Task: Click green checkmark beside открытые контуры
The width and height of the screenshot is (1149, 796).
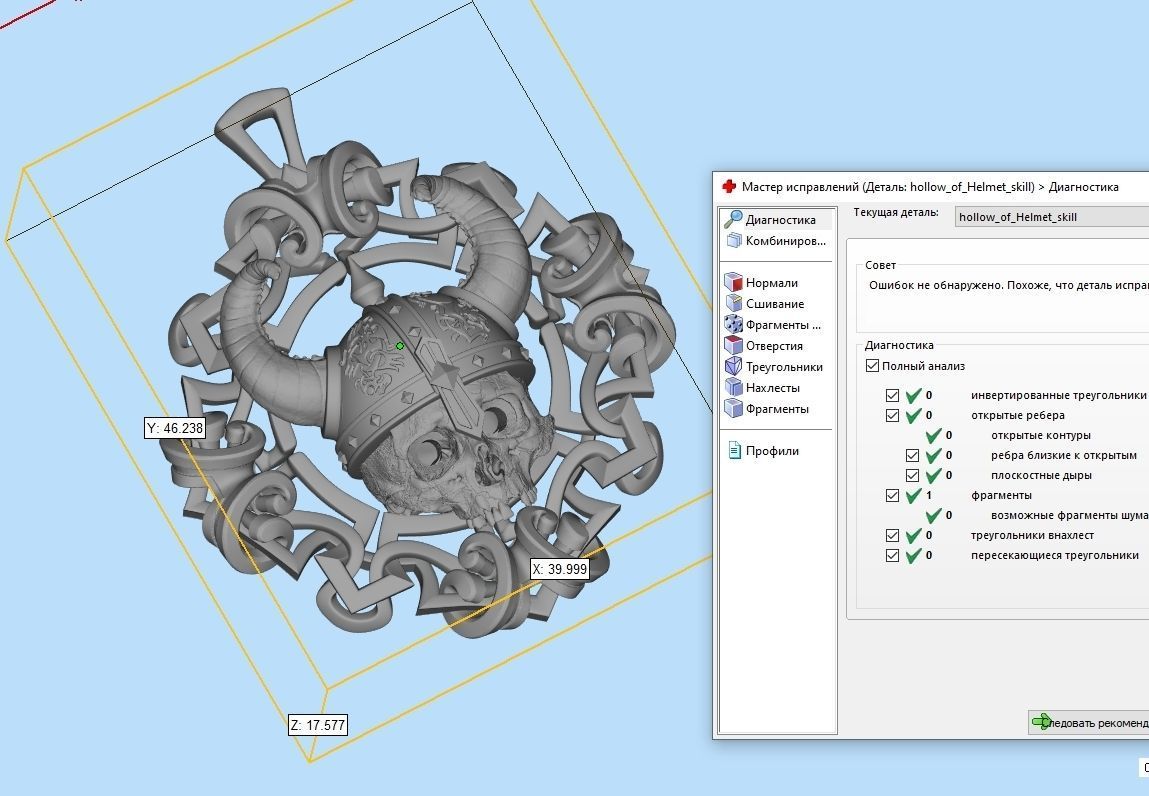Action: pyautogui.click(x=933, y=435)
